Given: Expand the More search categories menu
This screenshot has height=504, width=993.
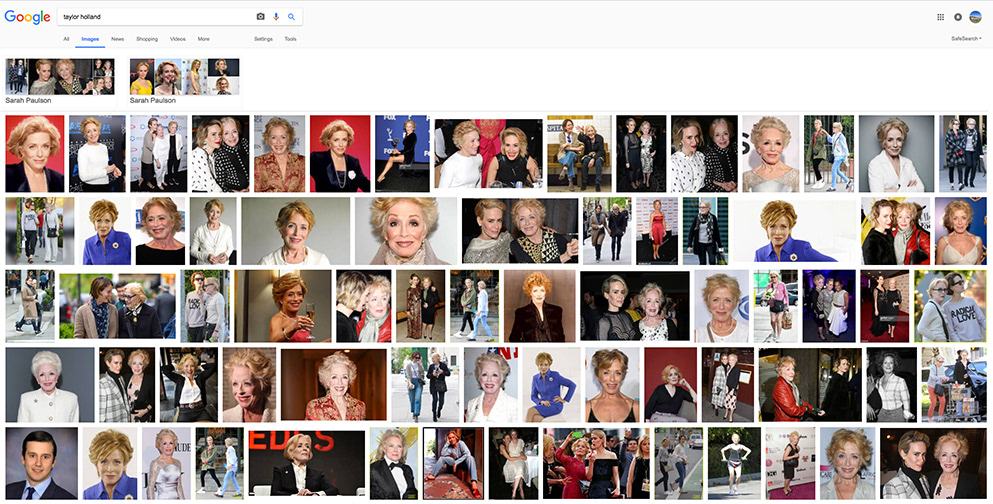Looking at the screenshot, I should [203, 39].
